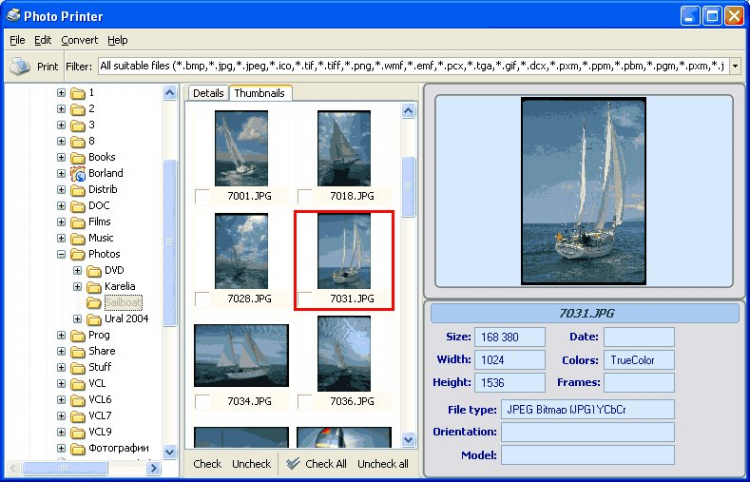Click the Share folder icon
750x482 pixels.
pyautogui.click(x=78, y=351)
